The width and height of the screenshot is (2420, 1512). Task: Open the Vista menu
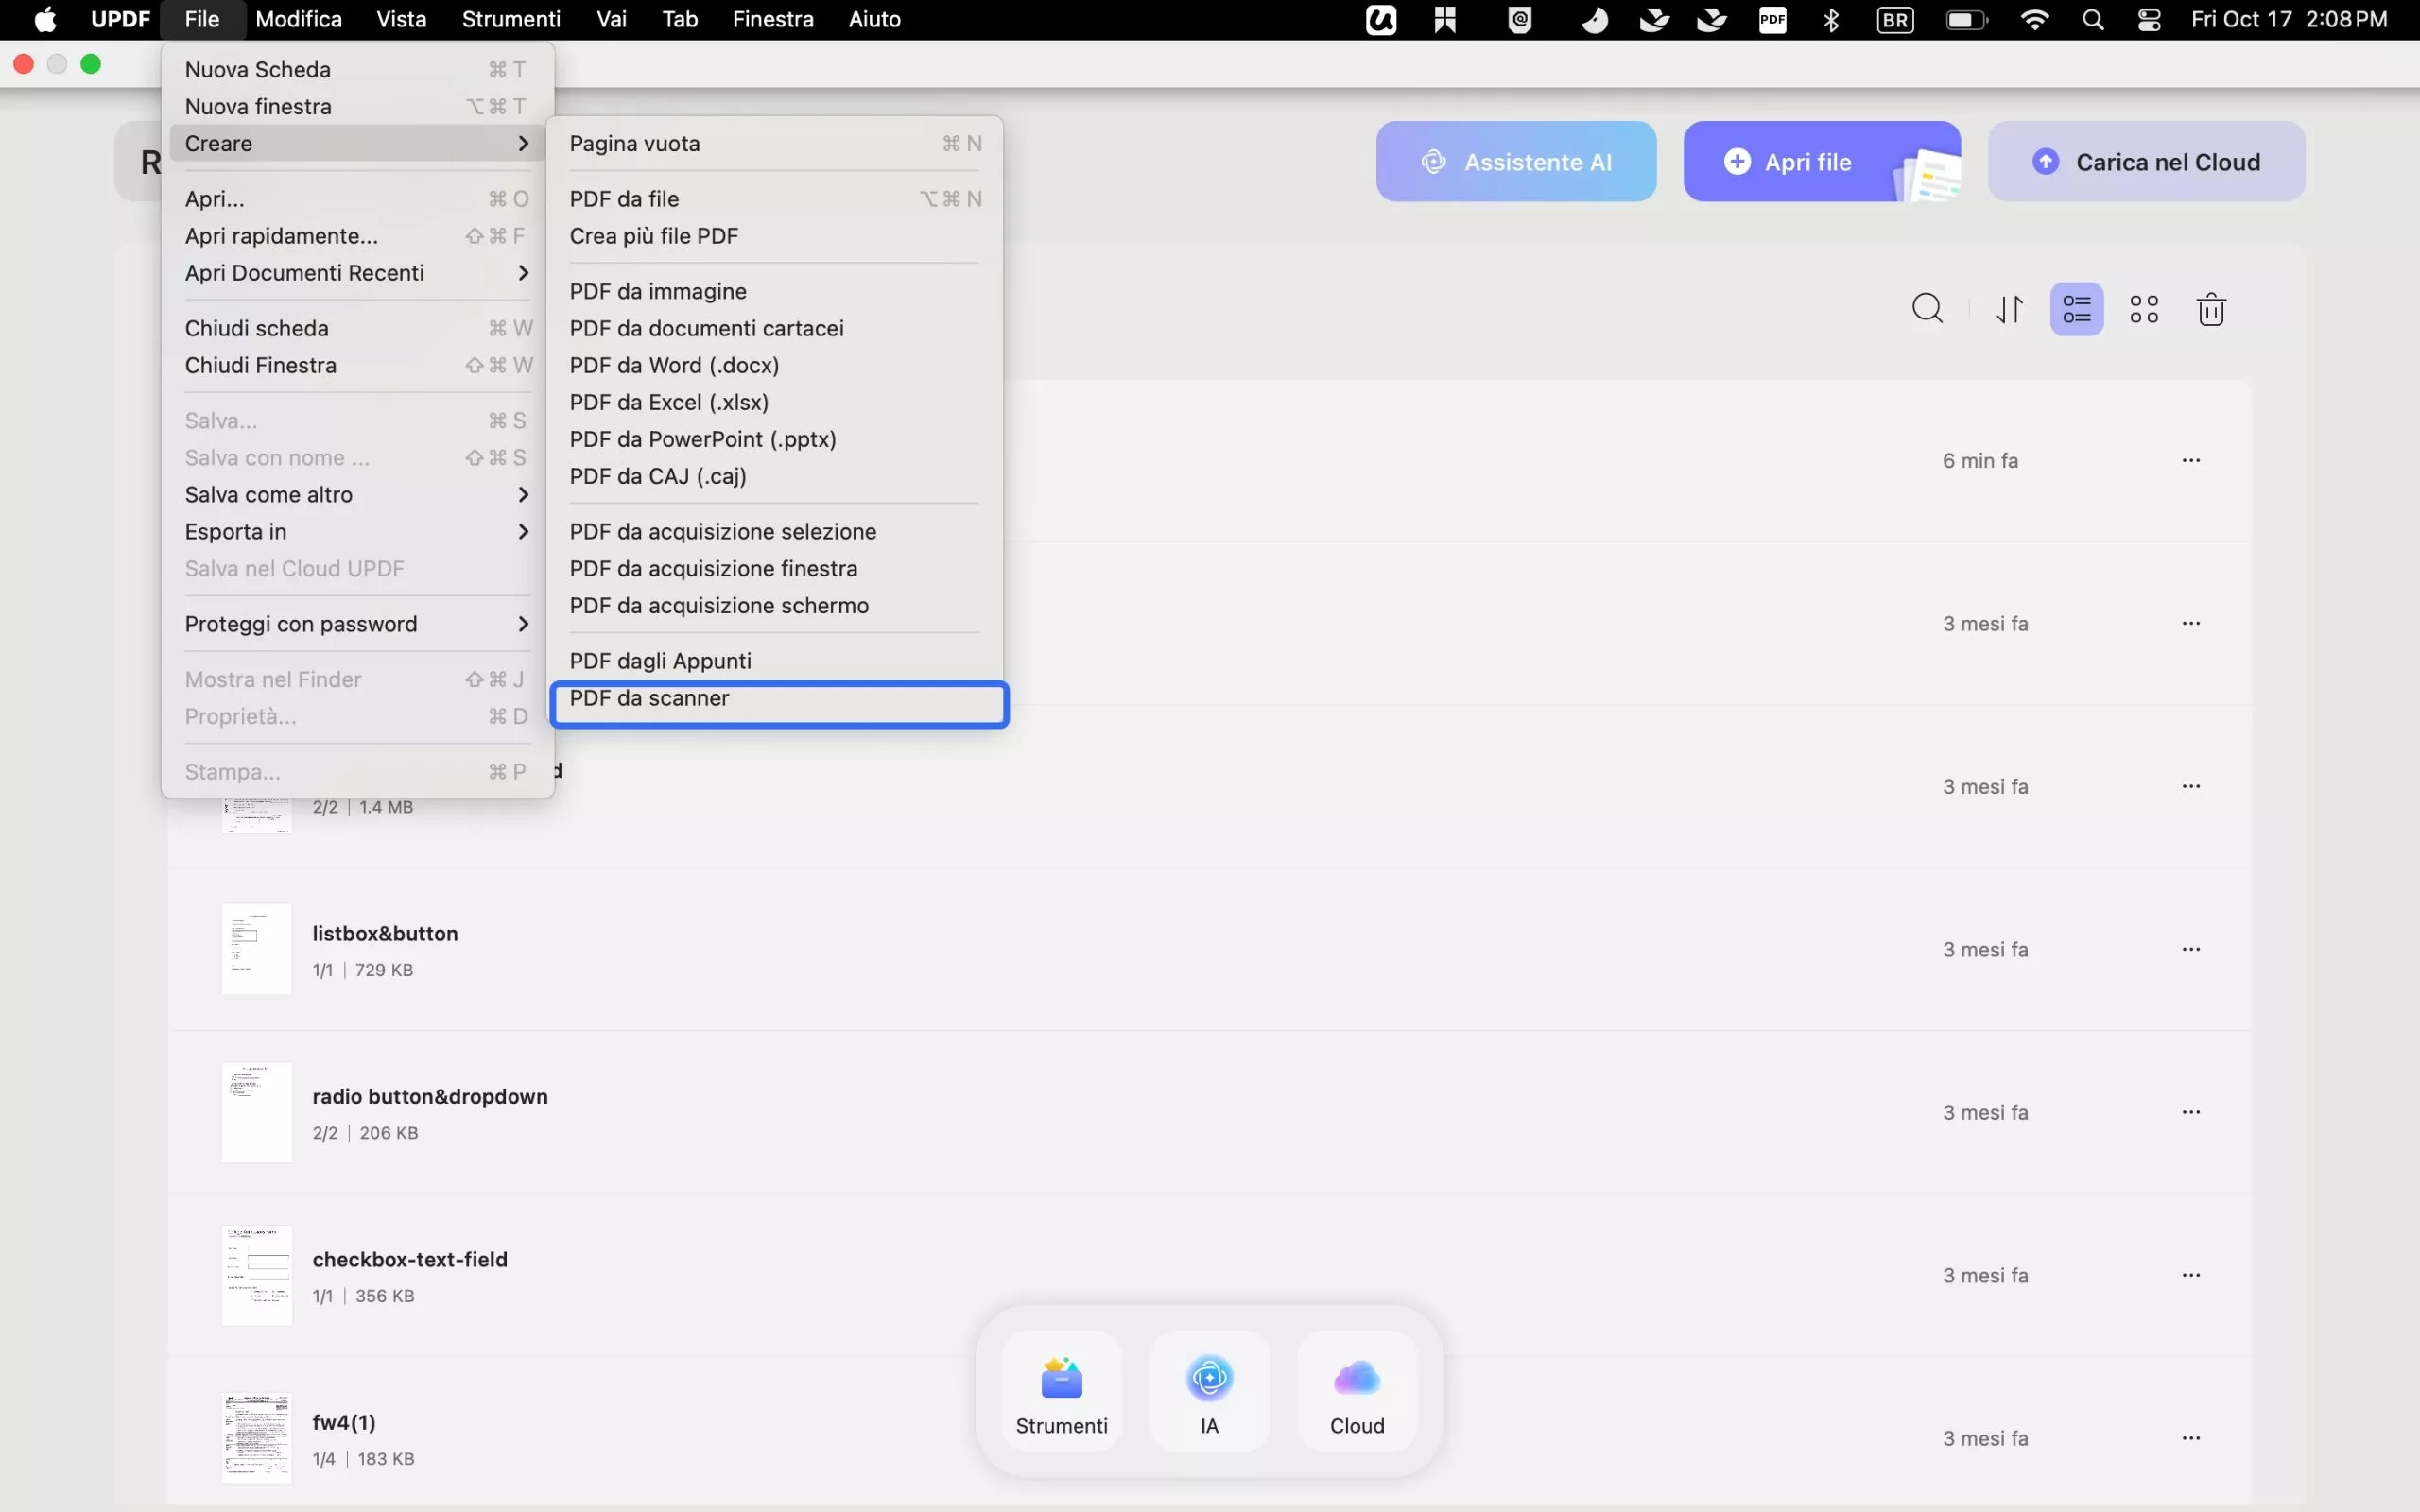(401, 19)
